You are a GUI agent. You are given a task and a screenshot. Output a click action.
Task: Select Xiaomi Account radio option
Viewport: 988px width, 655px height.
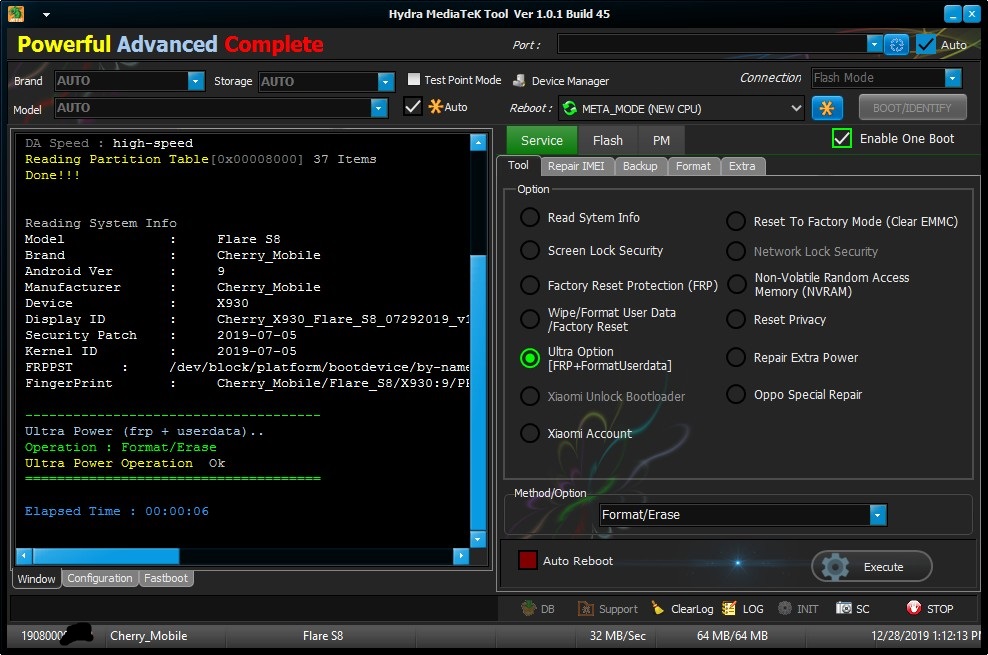coord(530,433)
